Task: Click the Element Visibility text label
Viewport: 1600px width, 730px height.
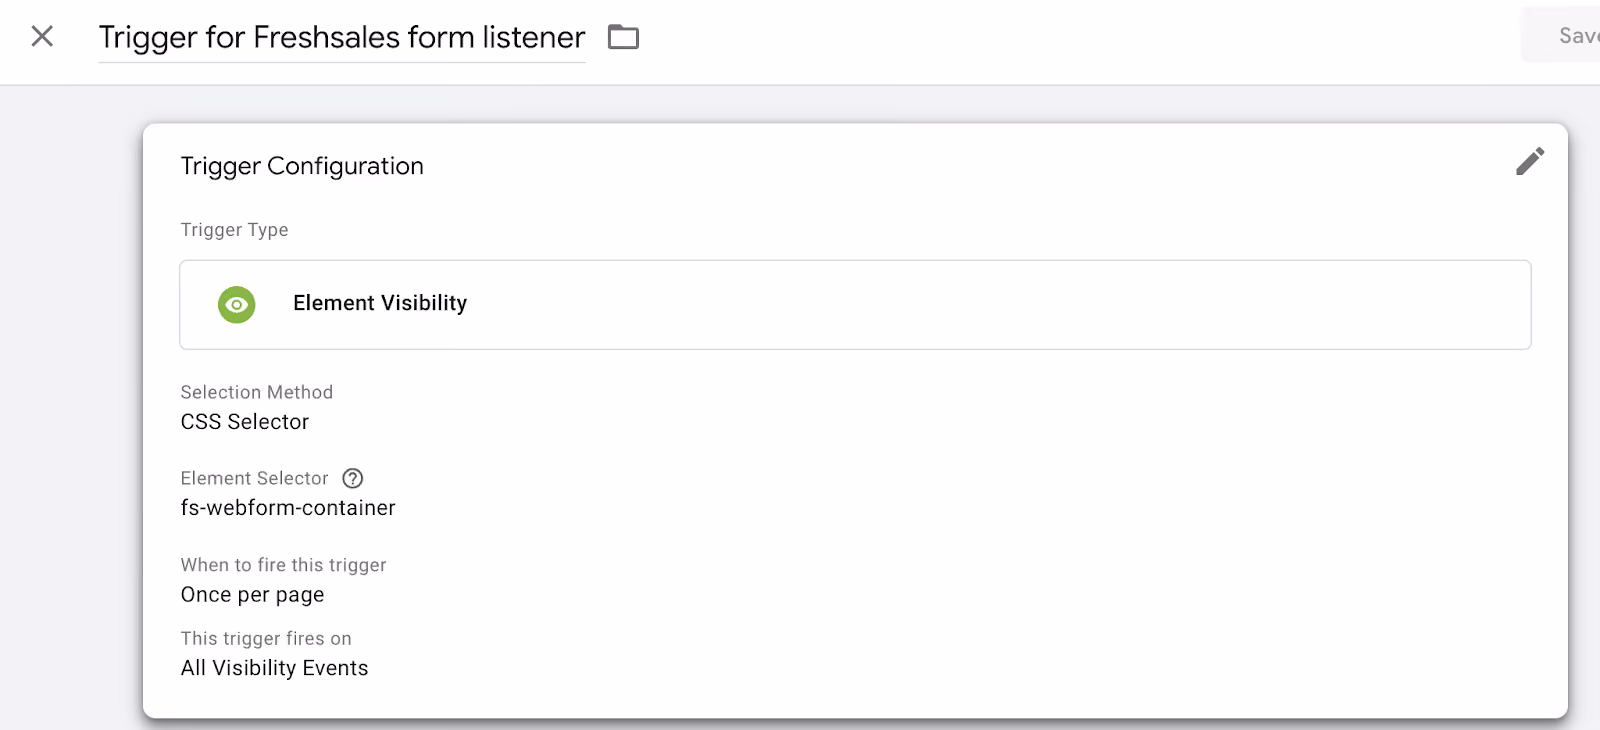Action: click(x=380, y=303)
